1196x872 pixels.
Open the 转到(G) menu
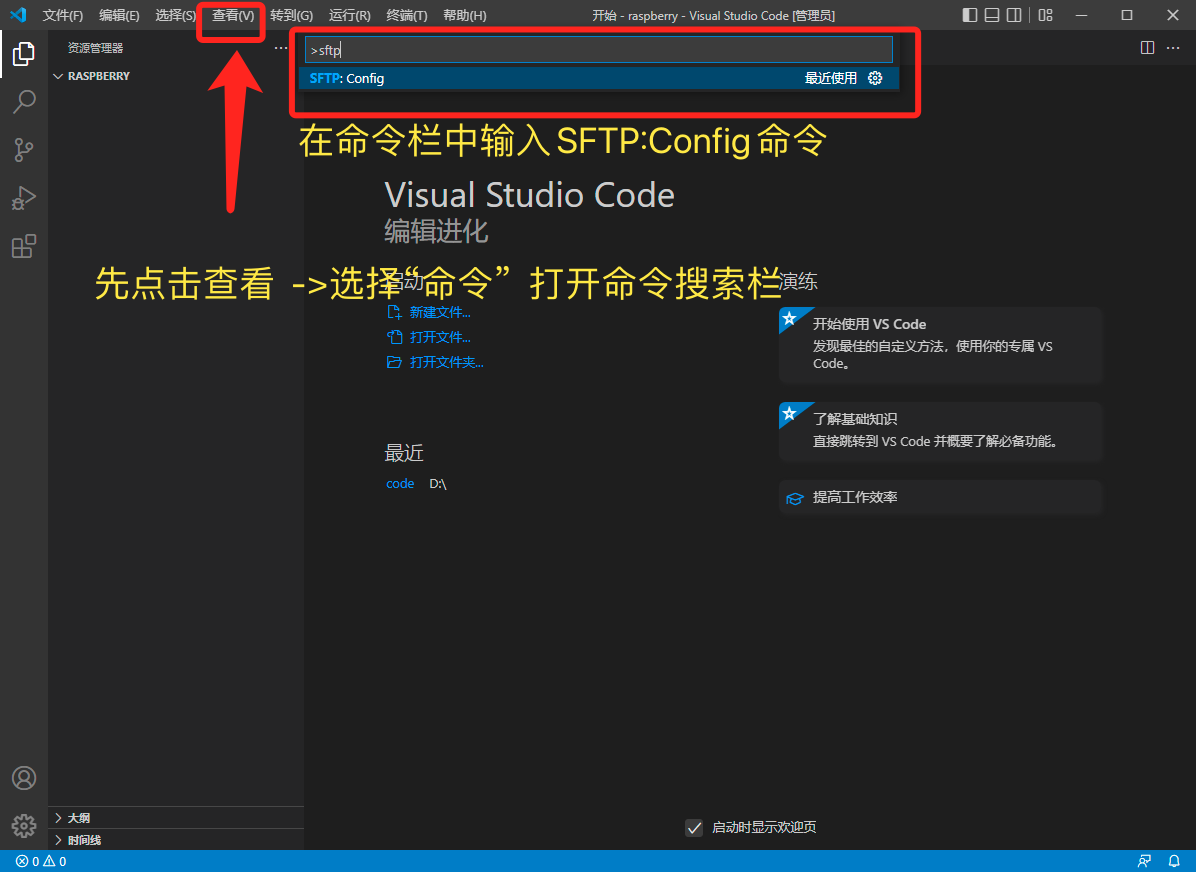(291, 15)
